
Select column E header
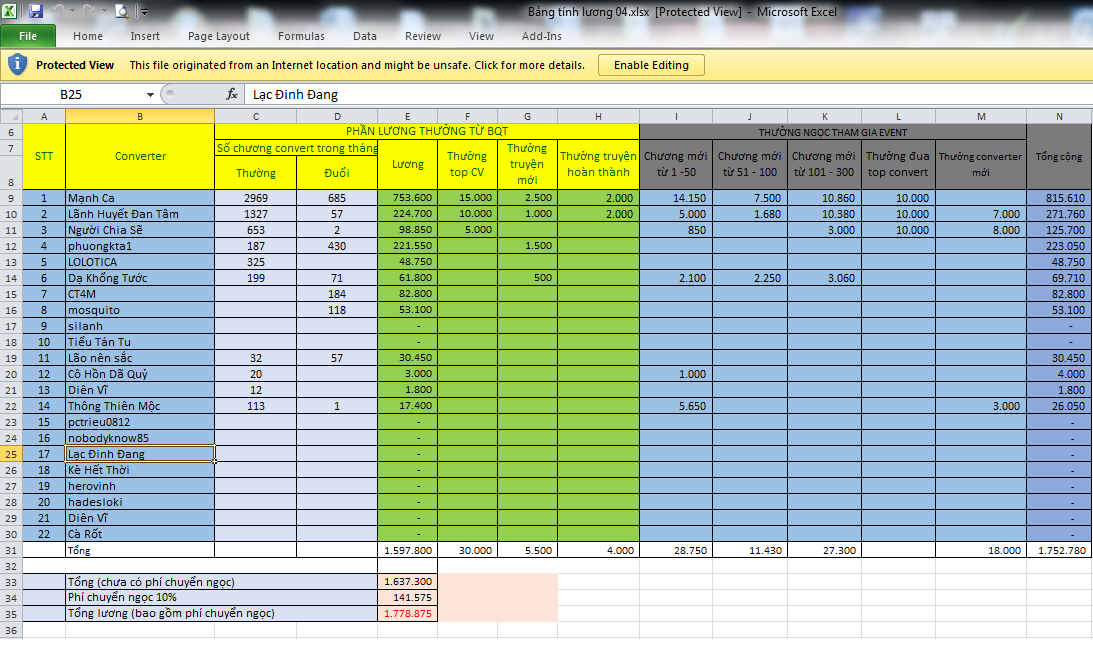point(407,116)
